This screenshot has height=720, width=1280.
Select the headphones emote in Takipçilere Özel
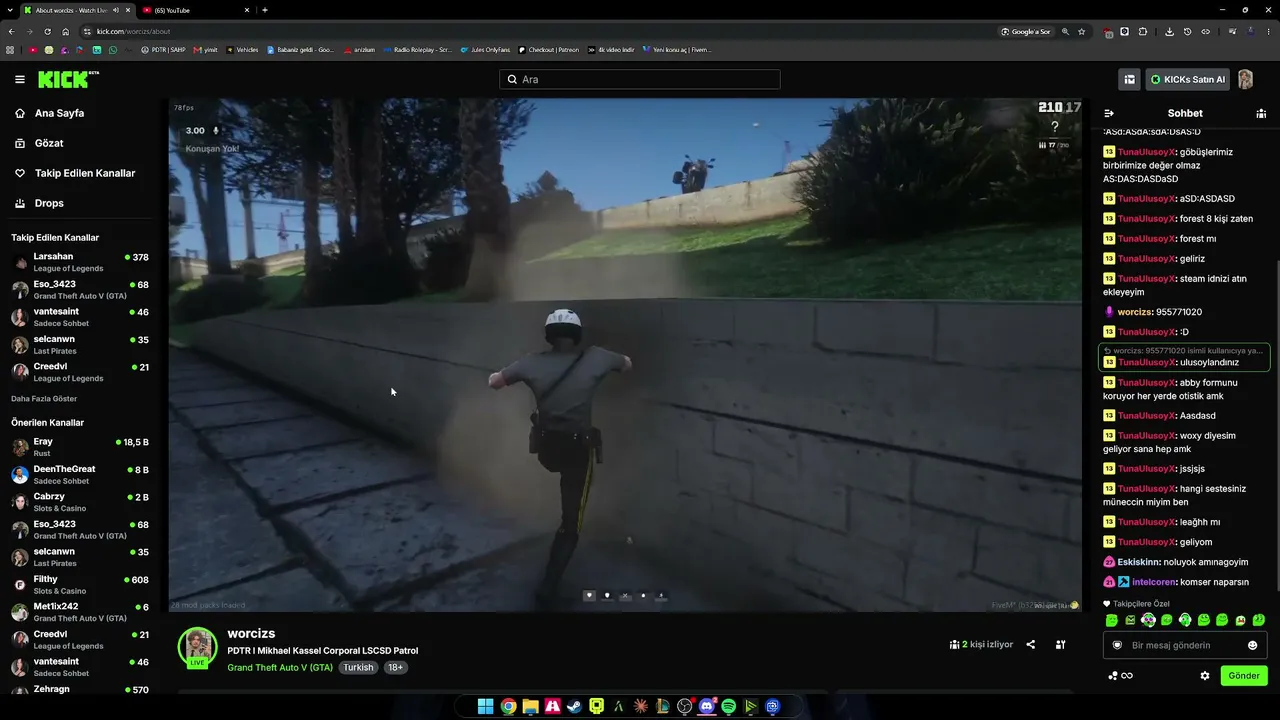[x=1185, y=620]
